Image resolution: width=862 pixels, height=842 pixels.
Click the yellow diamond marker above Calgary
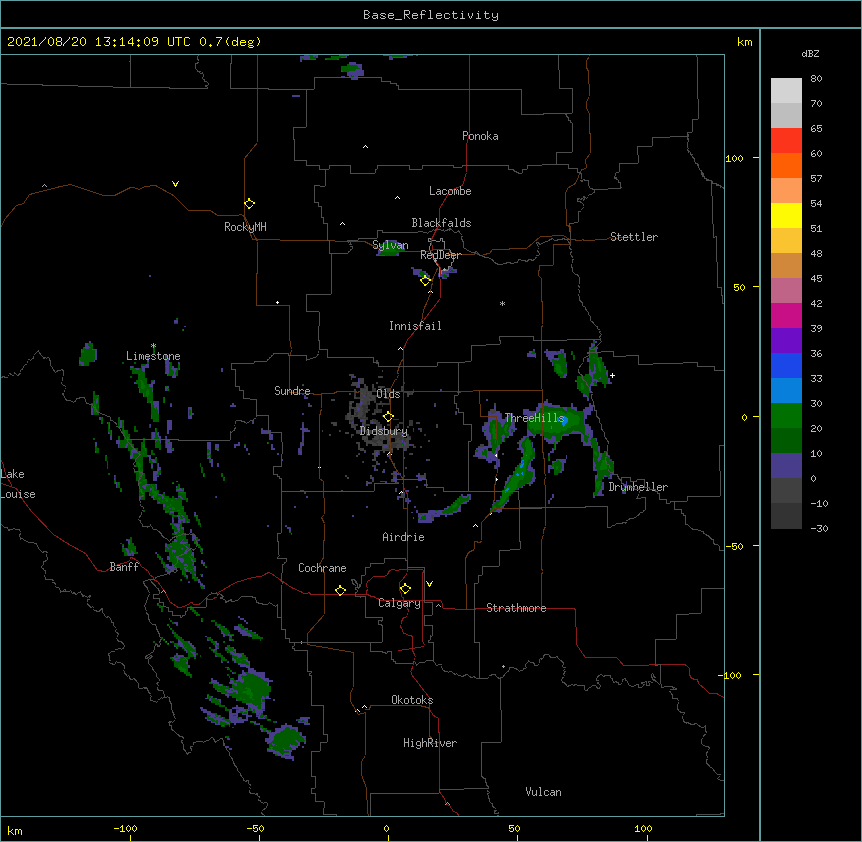pos(405,589)
